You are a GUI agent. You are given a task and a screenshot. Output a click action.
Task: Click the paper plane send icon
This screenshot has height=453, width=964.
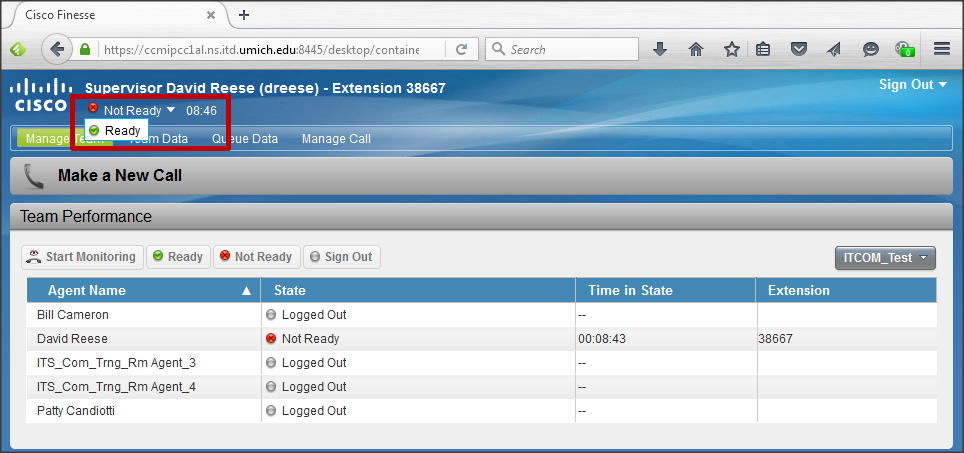tap(834, 49)
